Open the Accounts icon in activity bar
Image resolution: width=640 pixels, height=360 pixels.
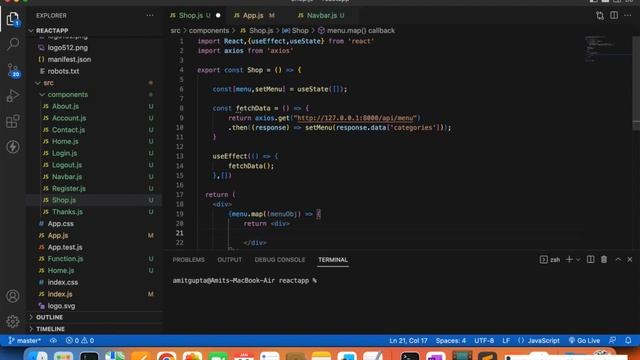click(x=13, y=296)
